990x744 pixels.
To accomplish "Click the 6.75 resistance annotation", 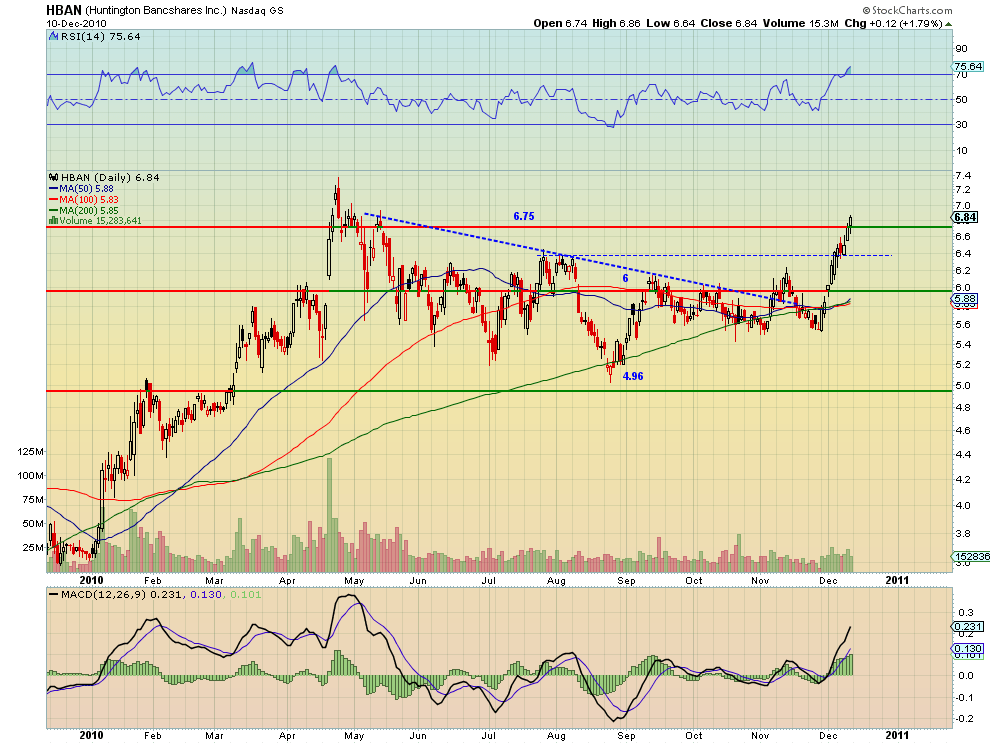I will pos(523,216).
